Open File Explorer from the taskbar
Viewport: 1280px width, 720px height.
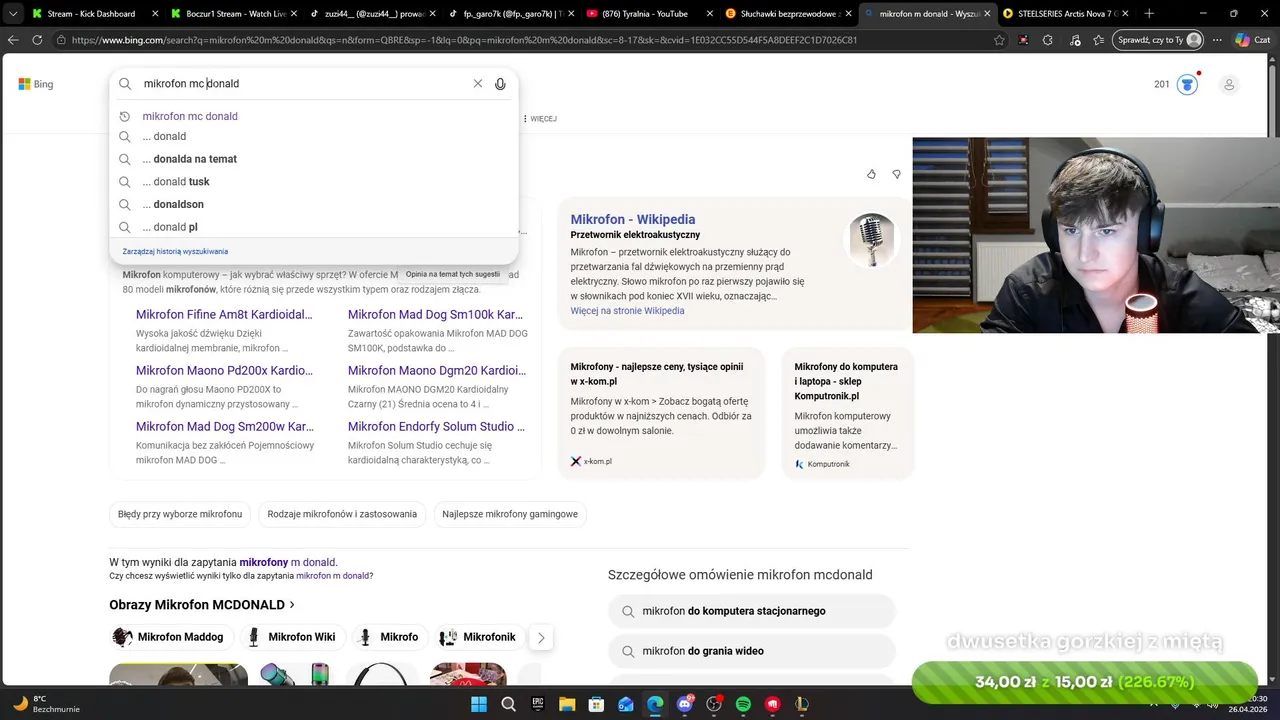(x=567, y=704)
